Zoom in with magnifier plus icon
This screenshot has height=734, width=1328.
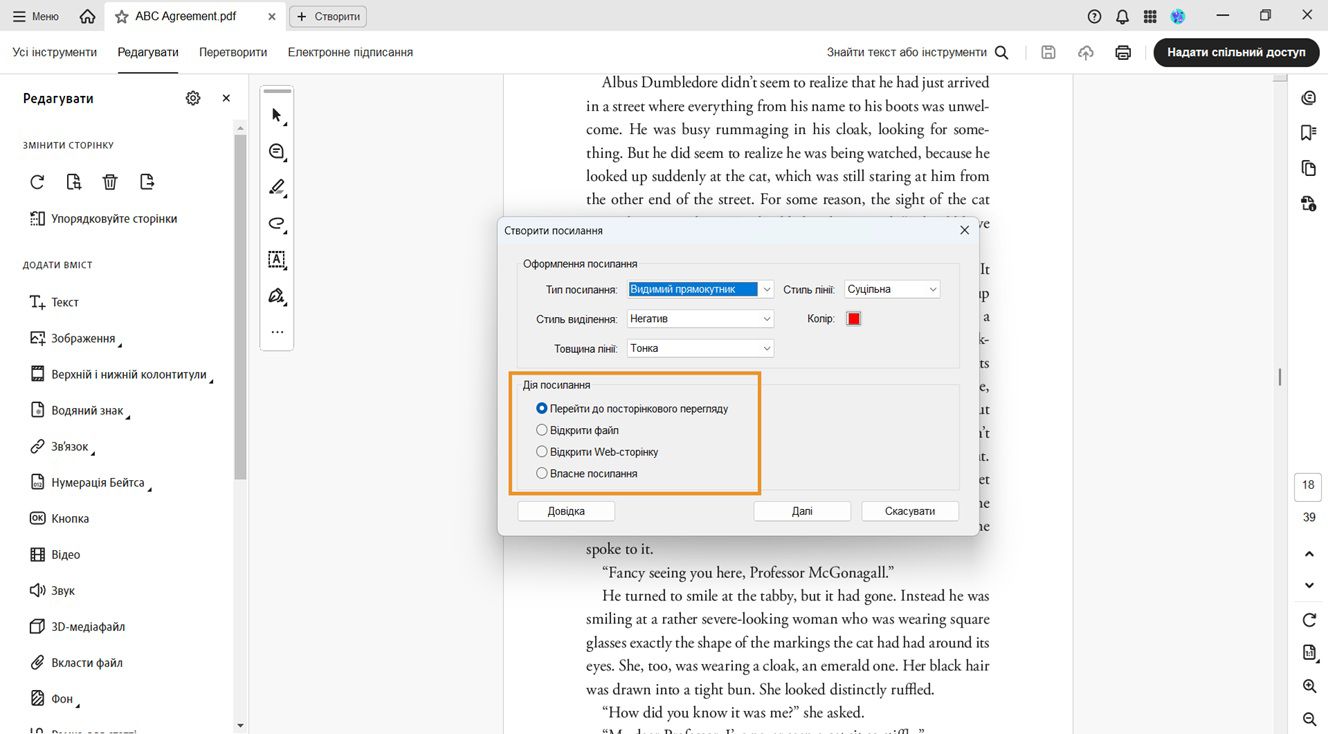pyautogui.click(x=1309, y=686)
